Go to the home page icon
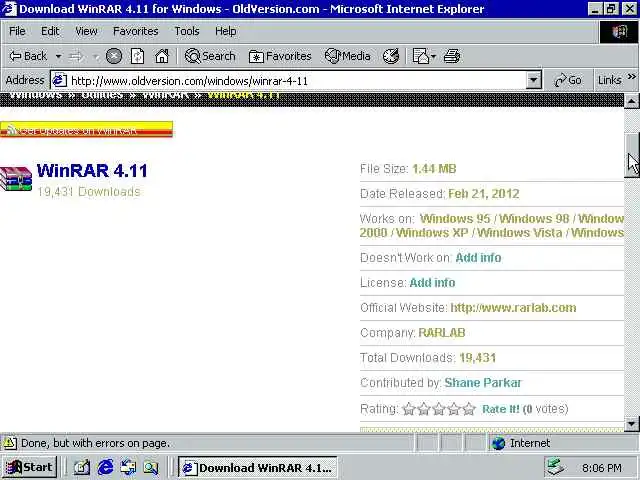 click(x=162, y=56)
